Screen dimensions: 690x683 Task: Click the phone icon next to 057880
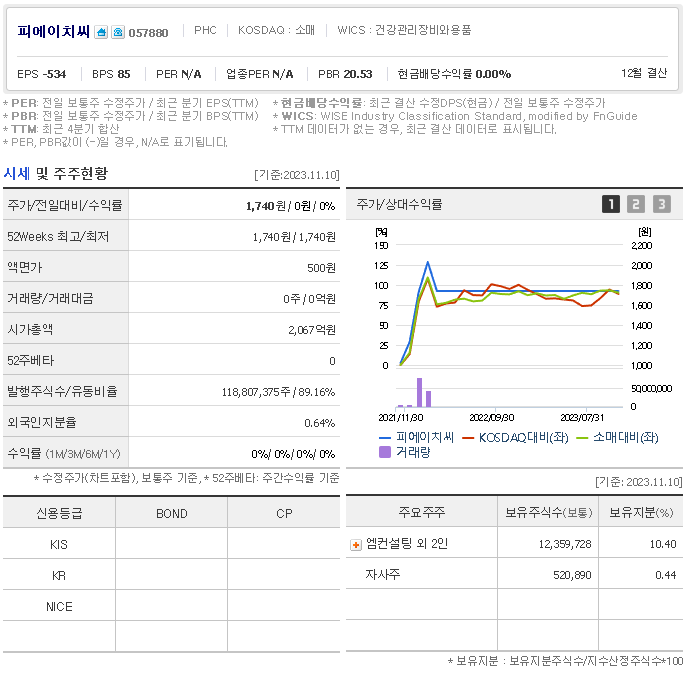[118, 32]
